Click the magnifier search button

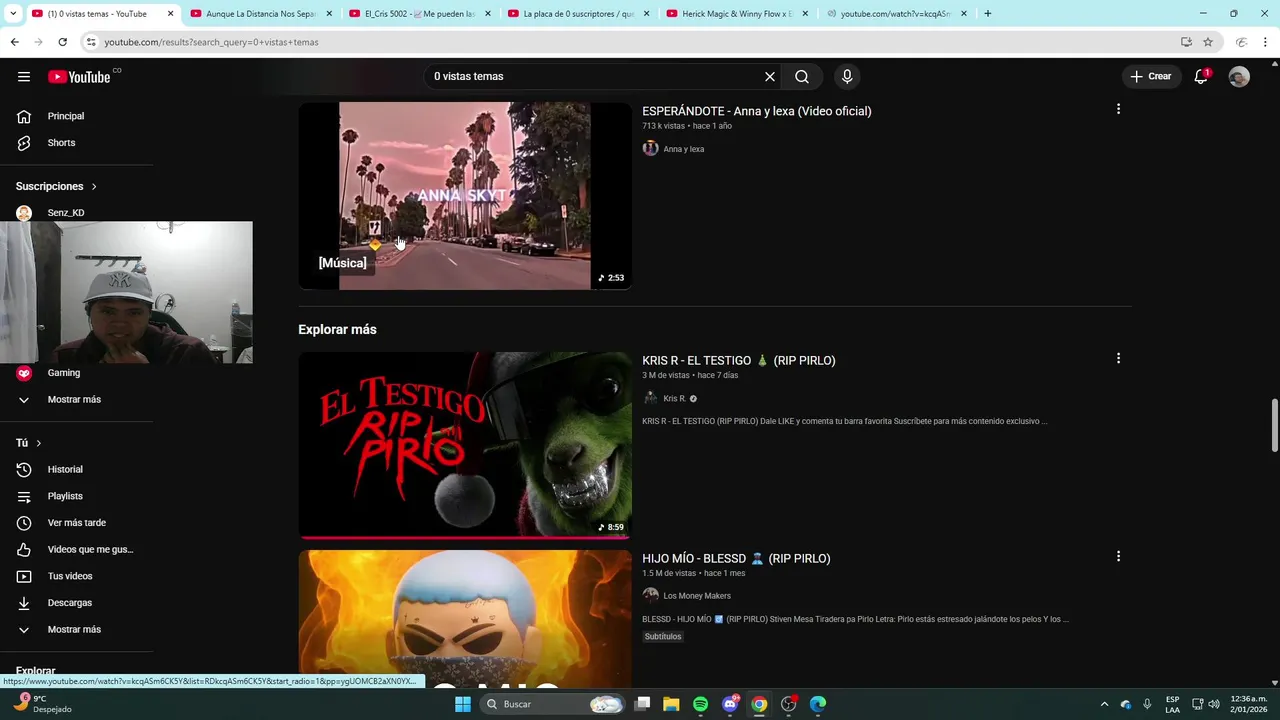[802, 77]
